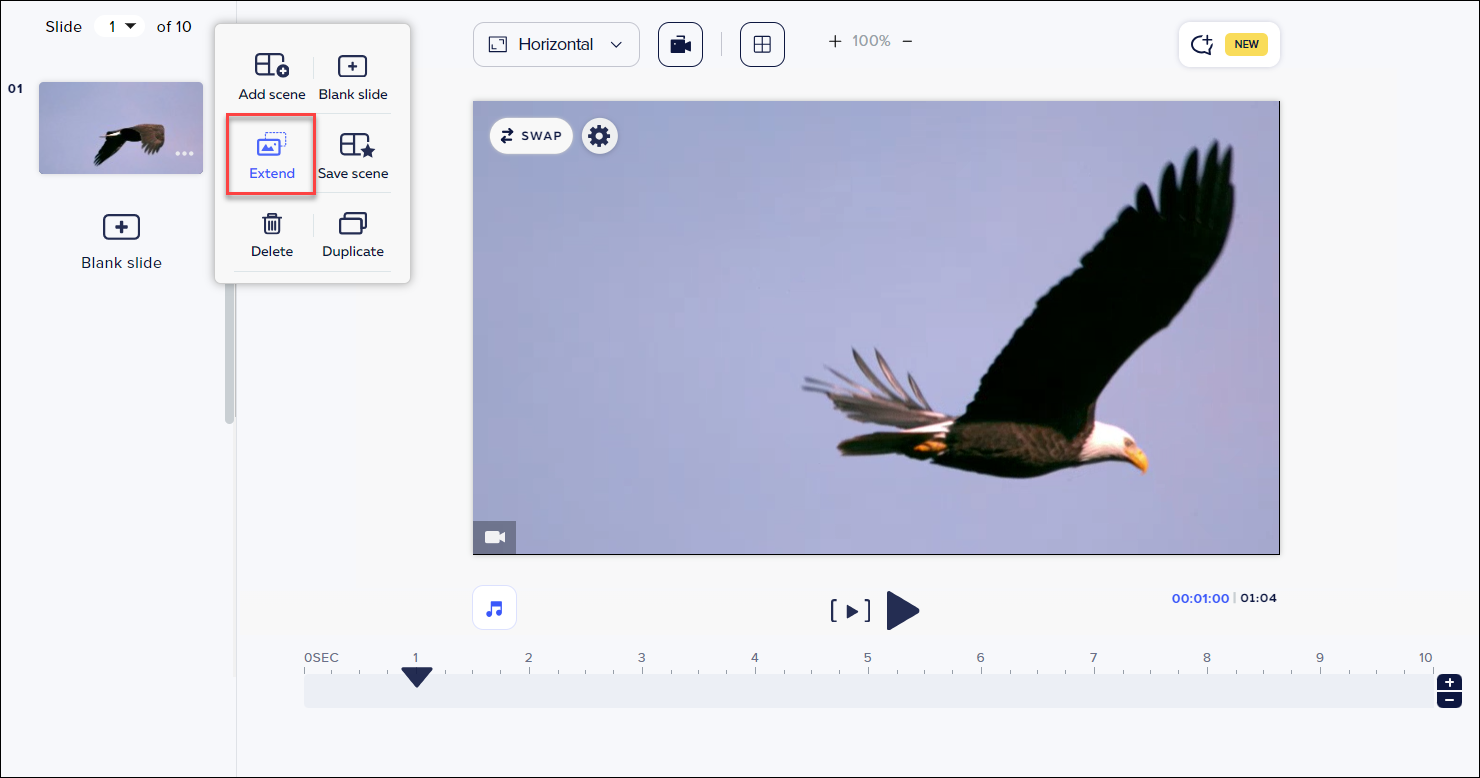The width and height of the screenshot is (1480, 778).
Task: Open the Horizontal aspect ratio dropdown
Action: [x=556, y=44]
